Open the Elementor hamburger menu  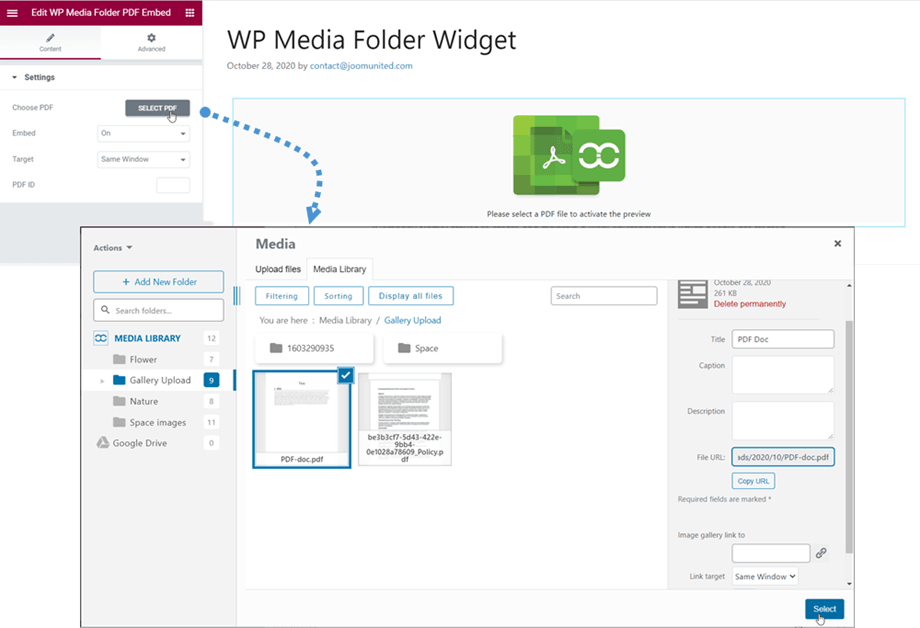tap(12, 13)
